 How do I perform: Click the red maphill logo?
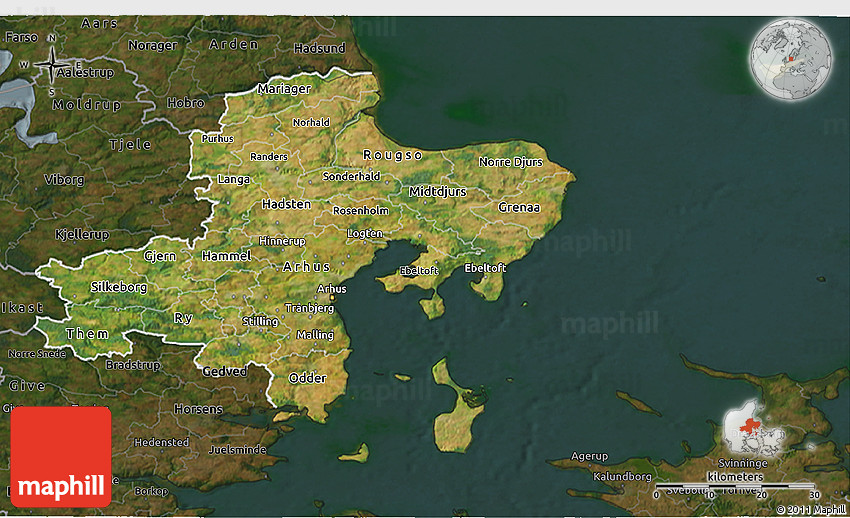click(61, 456)
